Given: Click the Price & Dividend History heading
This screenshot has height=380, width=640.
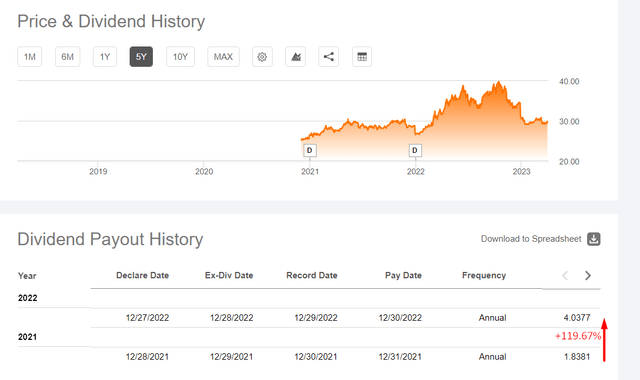Looking at the screenshot, I should pyautogui.click(x=111, y=22).
